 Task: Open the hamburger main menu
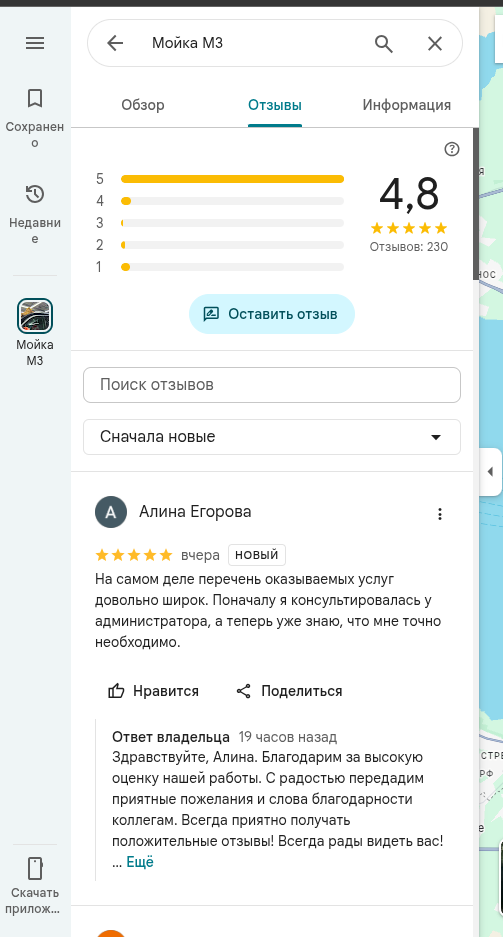[x=35, y=43]
